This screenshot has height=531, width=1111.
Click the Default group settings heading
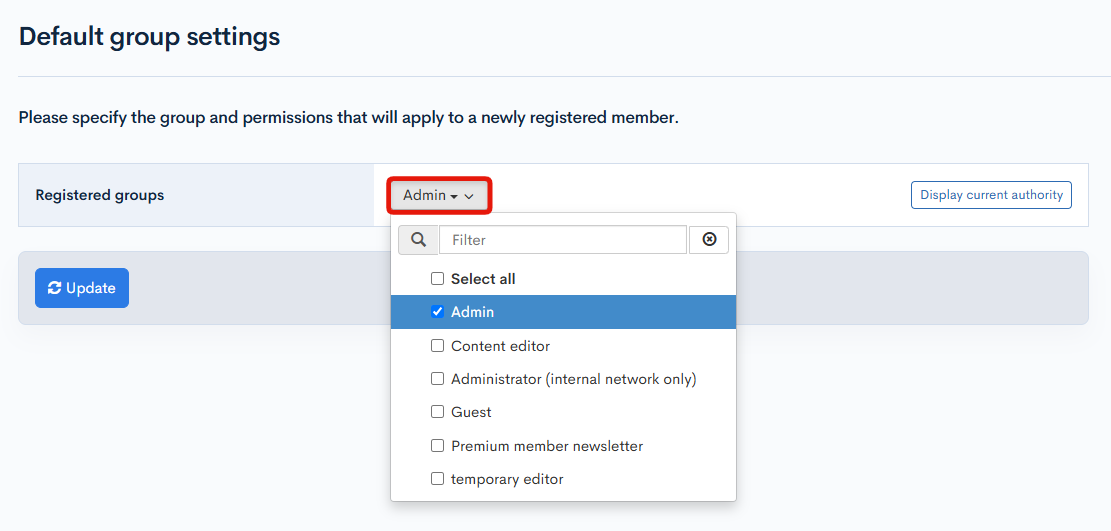(x=149, y=37)
